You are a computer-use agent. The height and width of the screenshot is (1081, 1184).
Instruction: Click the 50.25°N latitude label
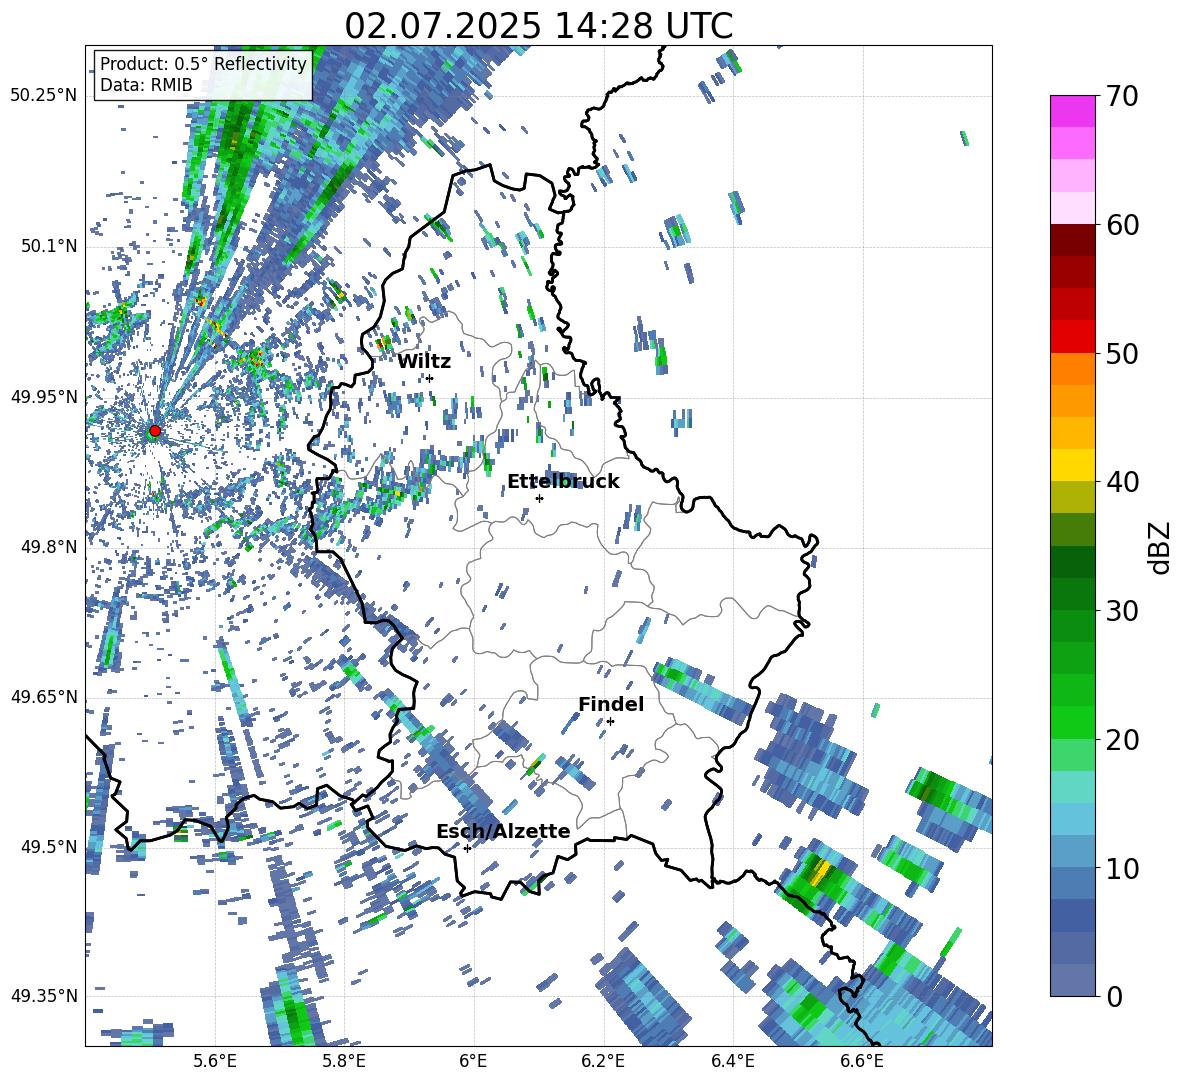(44, 96)
